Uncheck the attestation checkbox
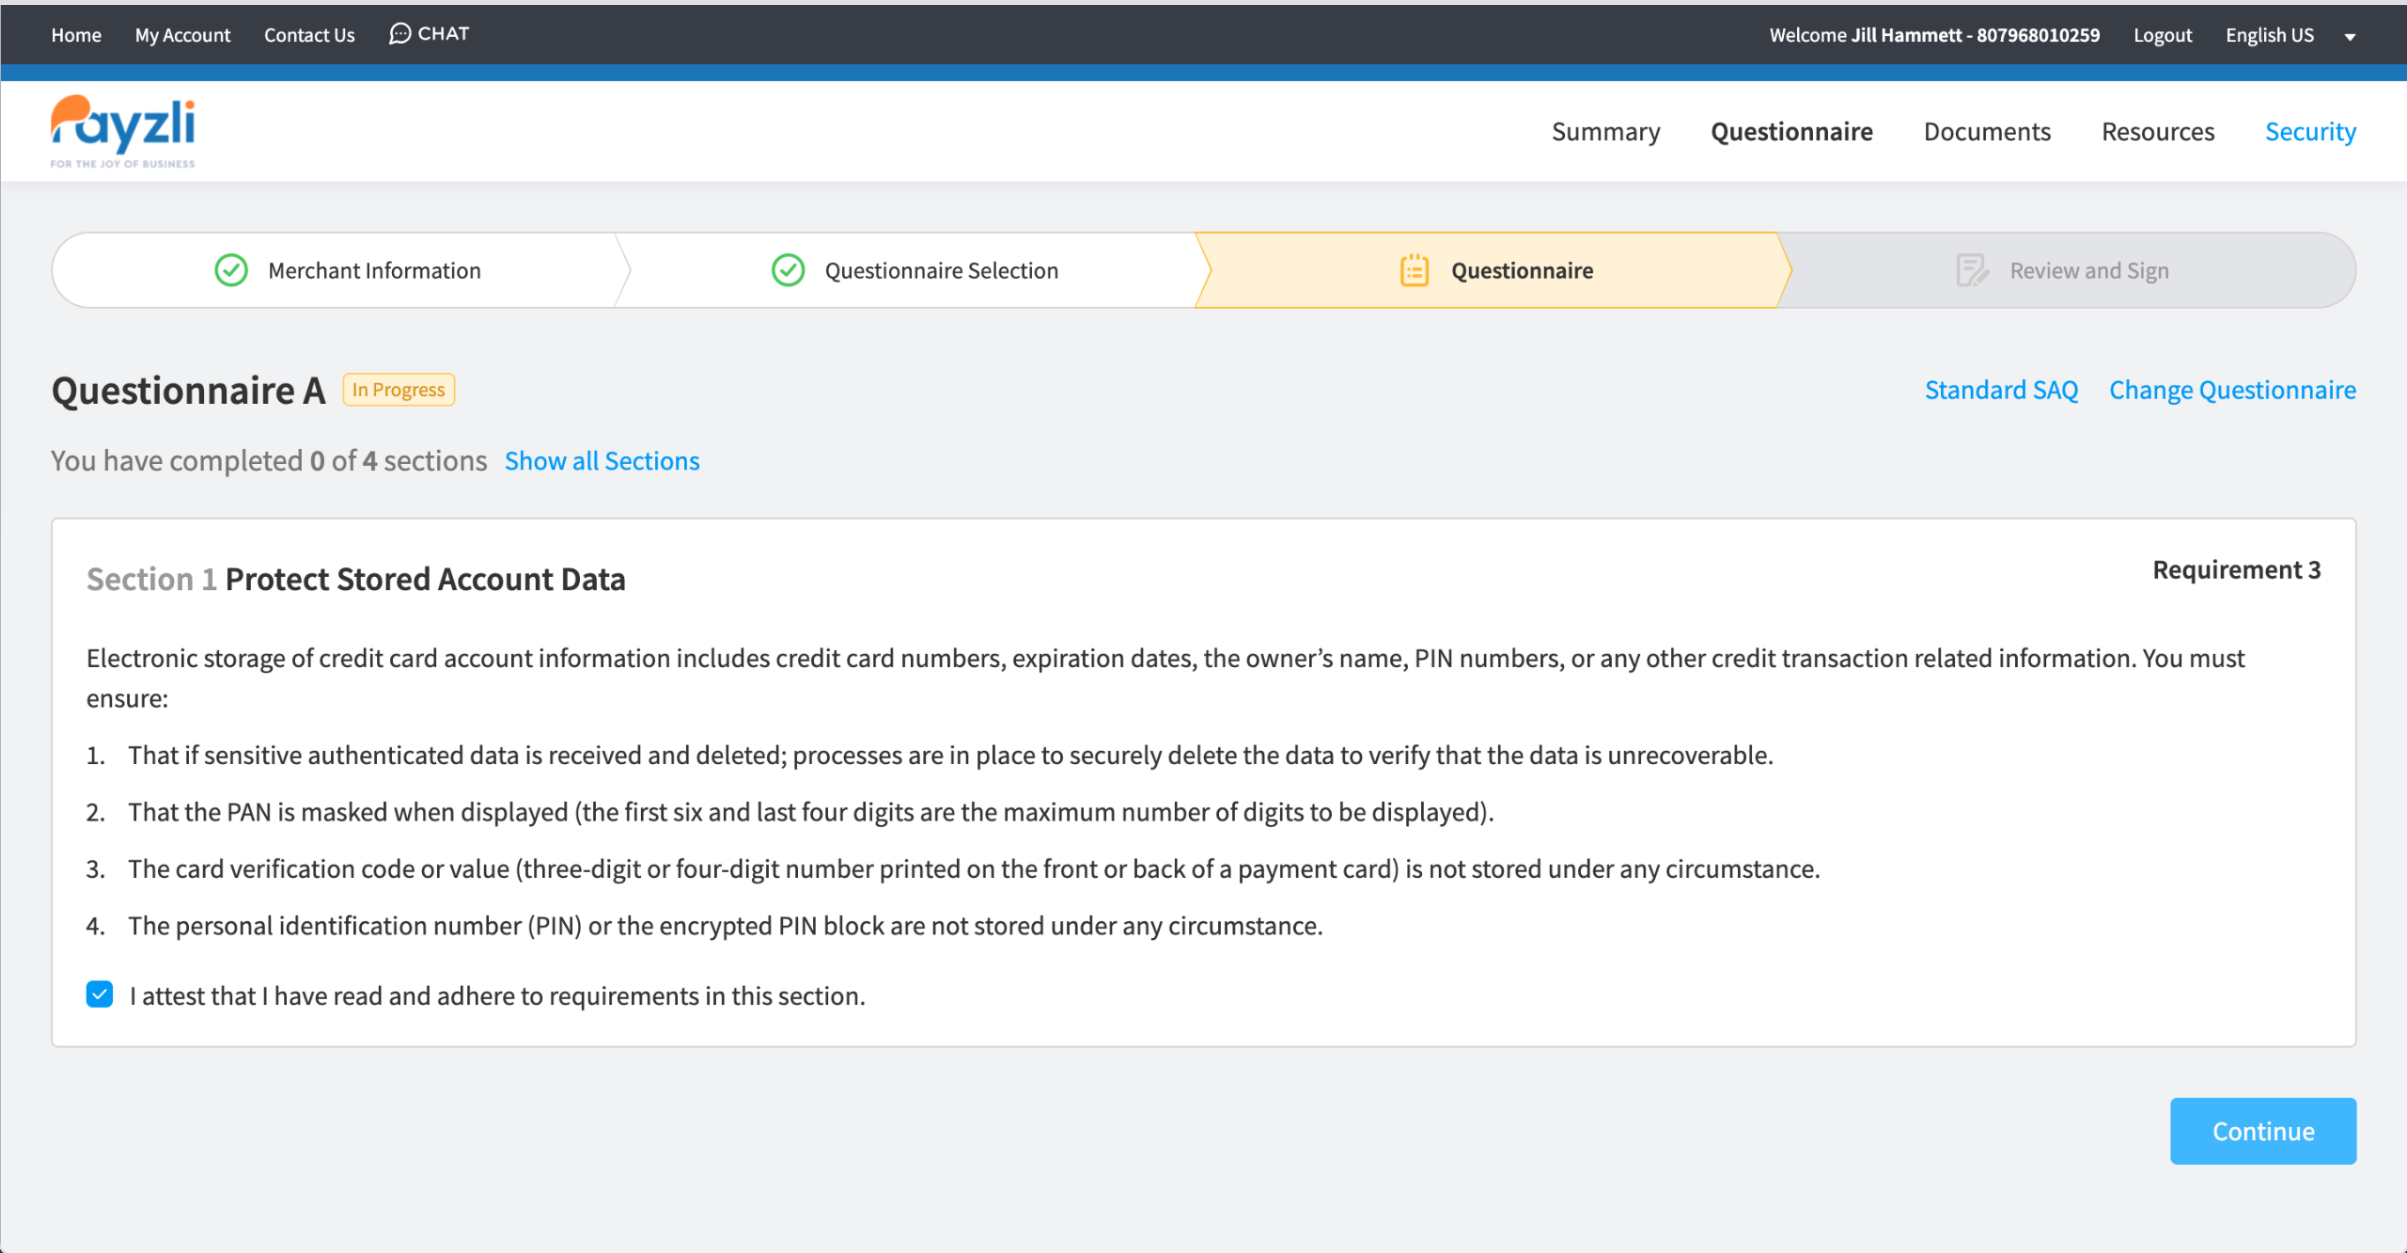This screenshot has width=2407, height=1253. point(99,994)
